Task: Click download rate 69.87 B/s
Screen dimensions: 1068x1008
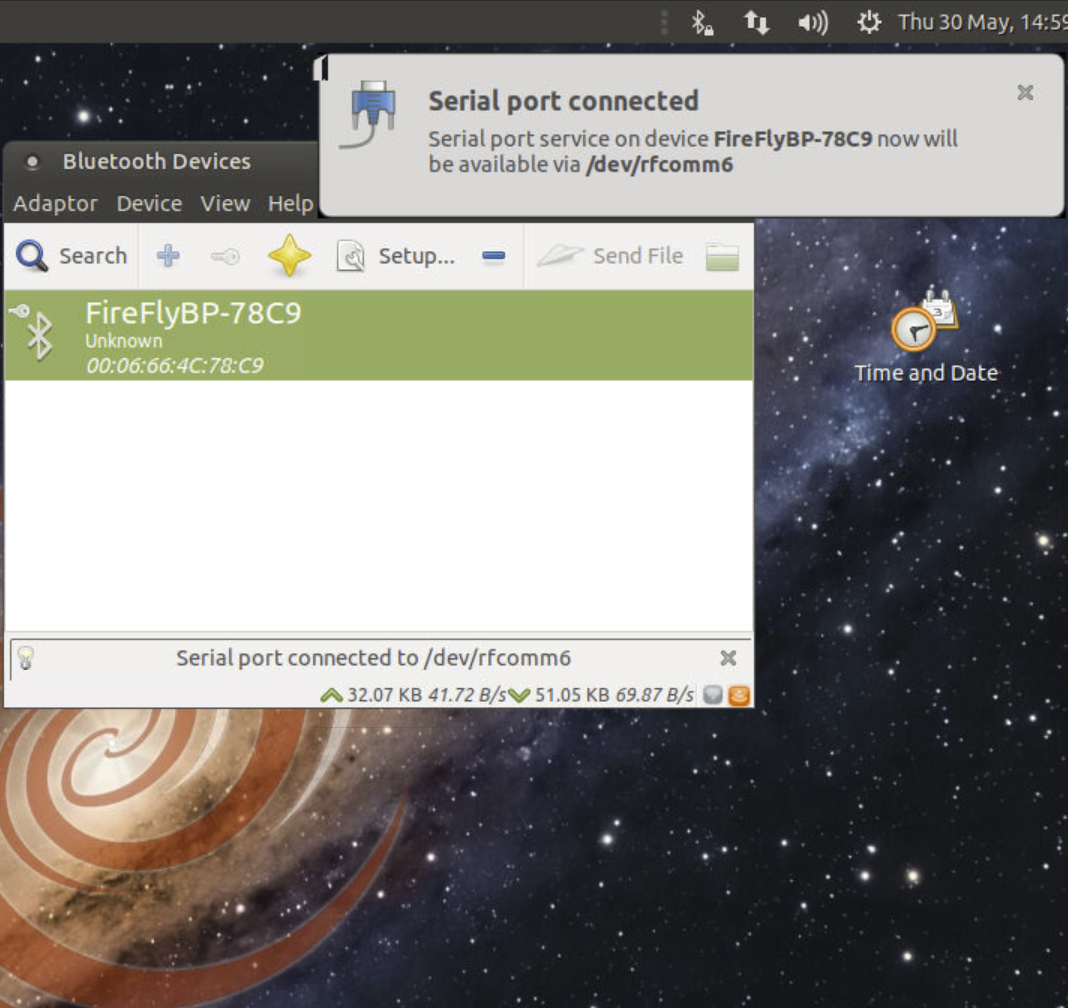Action: click(655, 695)
